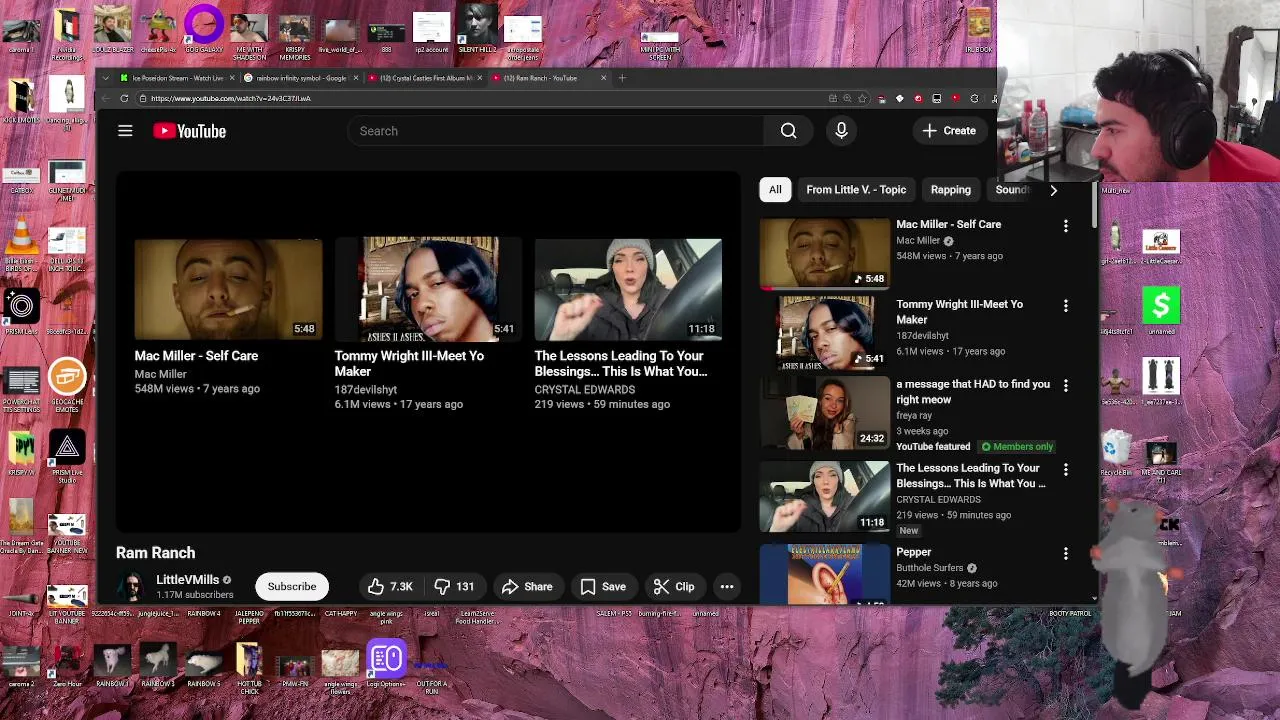The image size is (1280, 720).
Task: Open GOG GALAXY desktop shortcut
Action: [x=203, y=30]
